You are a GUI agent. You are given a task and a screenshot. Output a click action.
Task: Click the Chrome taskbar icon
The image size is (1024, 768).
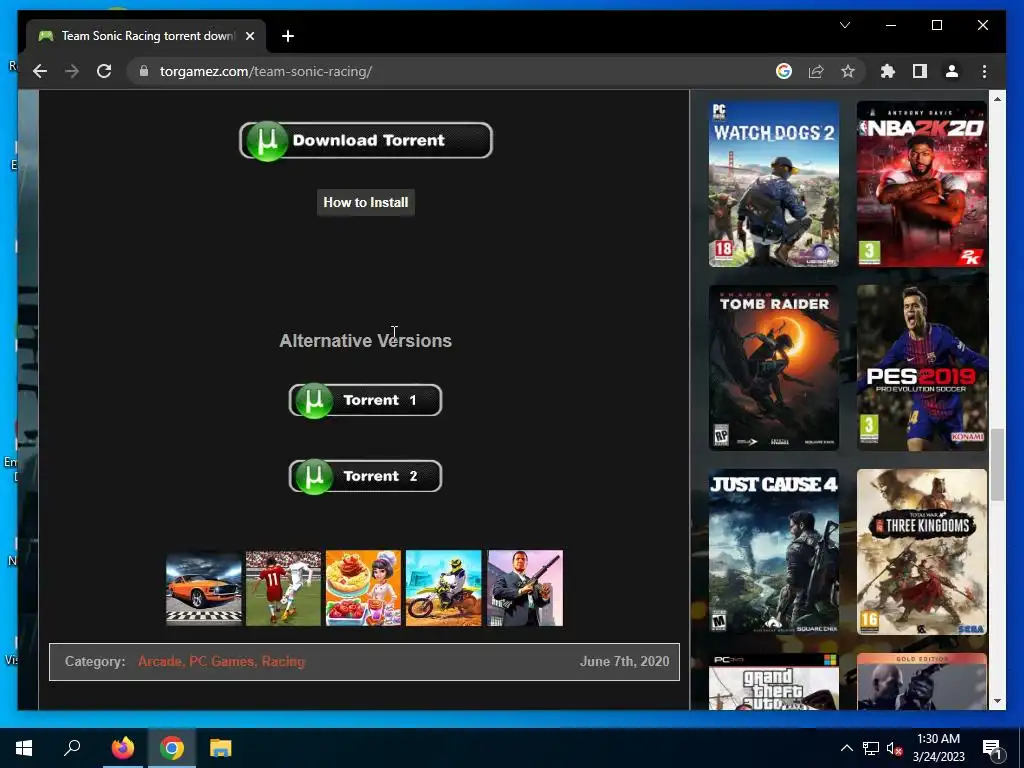(172, 748)
